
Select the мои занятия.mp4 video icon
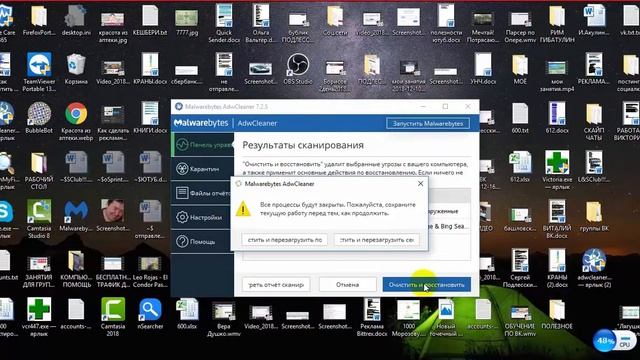[557, 76]
